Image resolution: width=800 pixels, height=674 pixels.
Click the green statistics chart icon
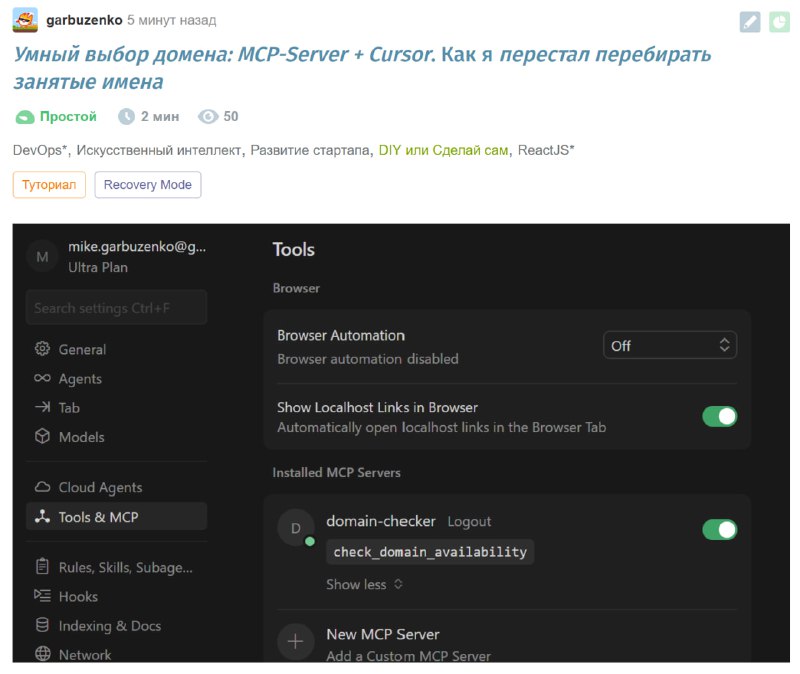779,22
